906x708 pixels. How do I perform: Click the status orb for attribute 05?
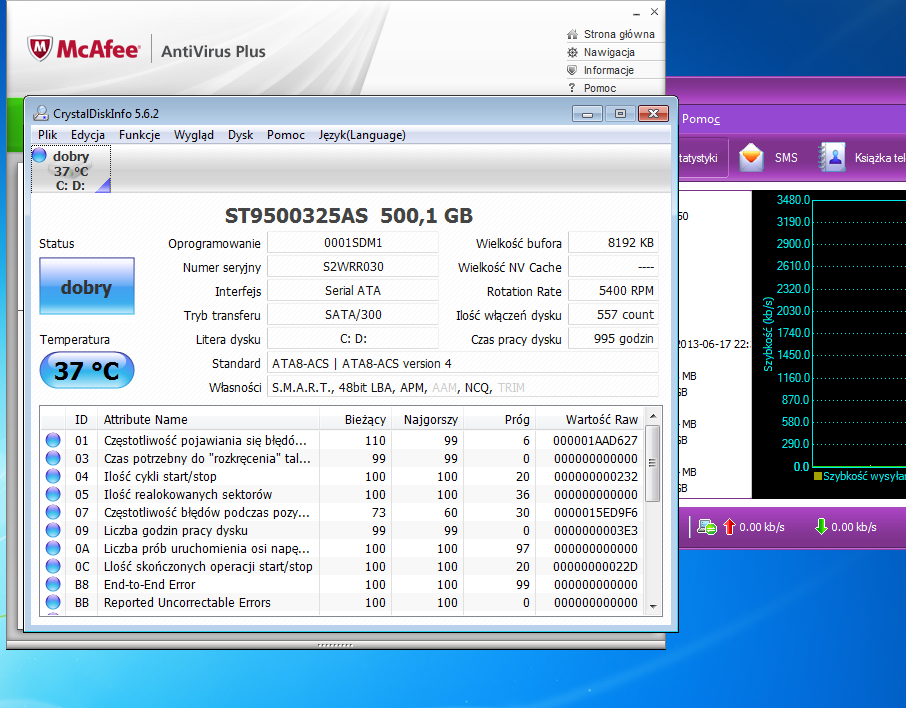pos(53,494)
